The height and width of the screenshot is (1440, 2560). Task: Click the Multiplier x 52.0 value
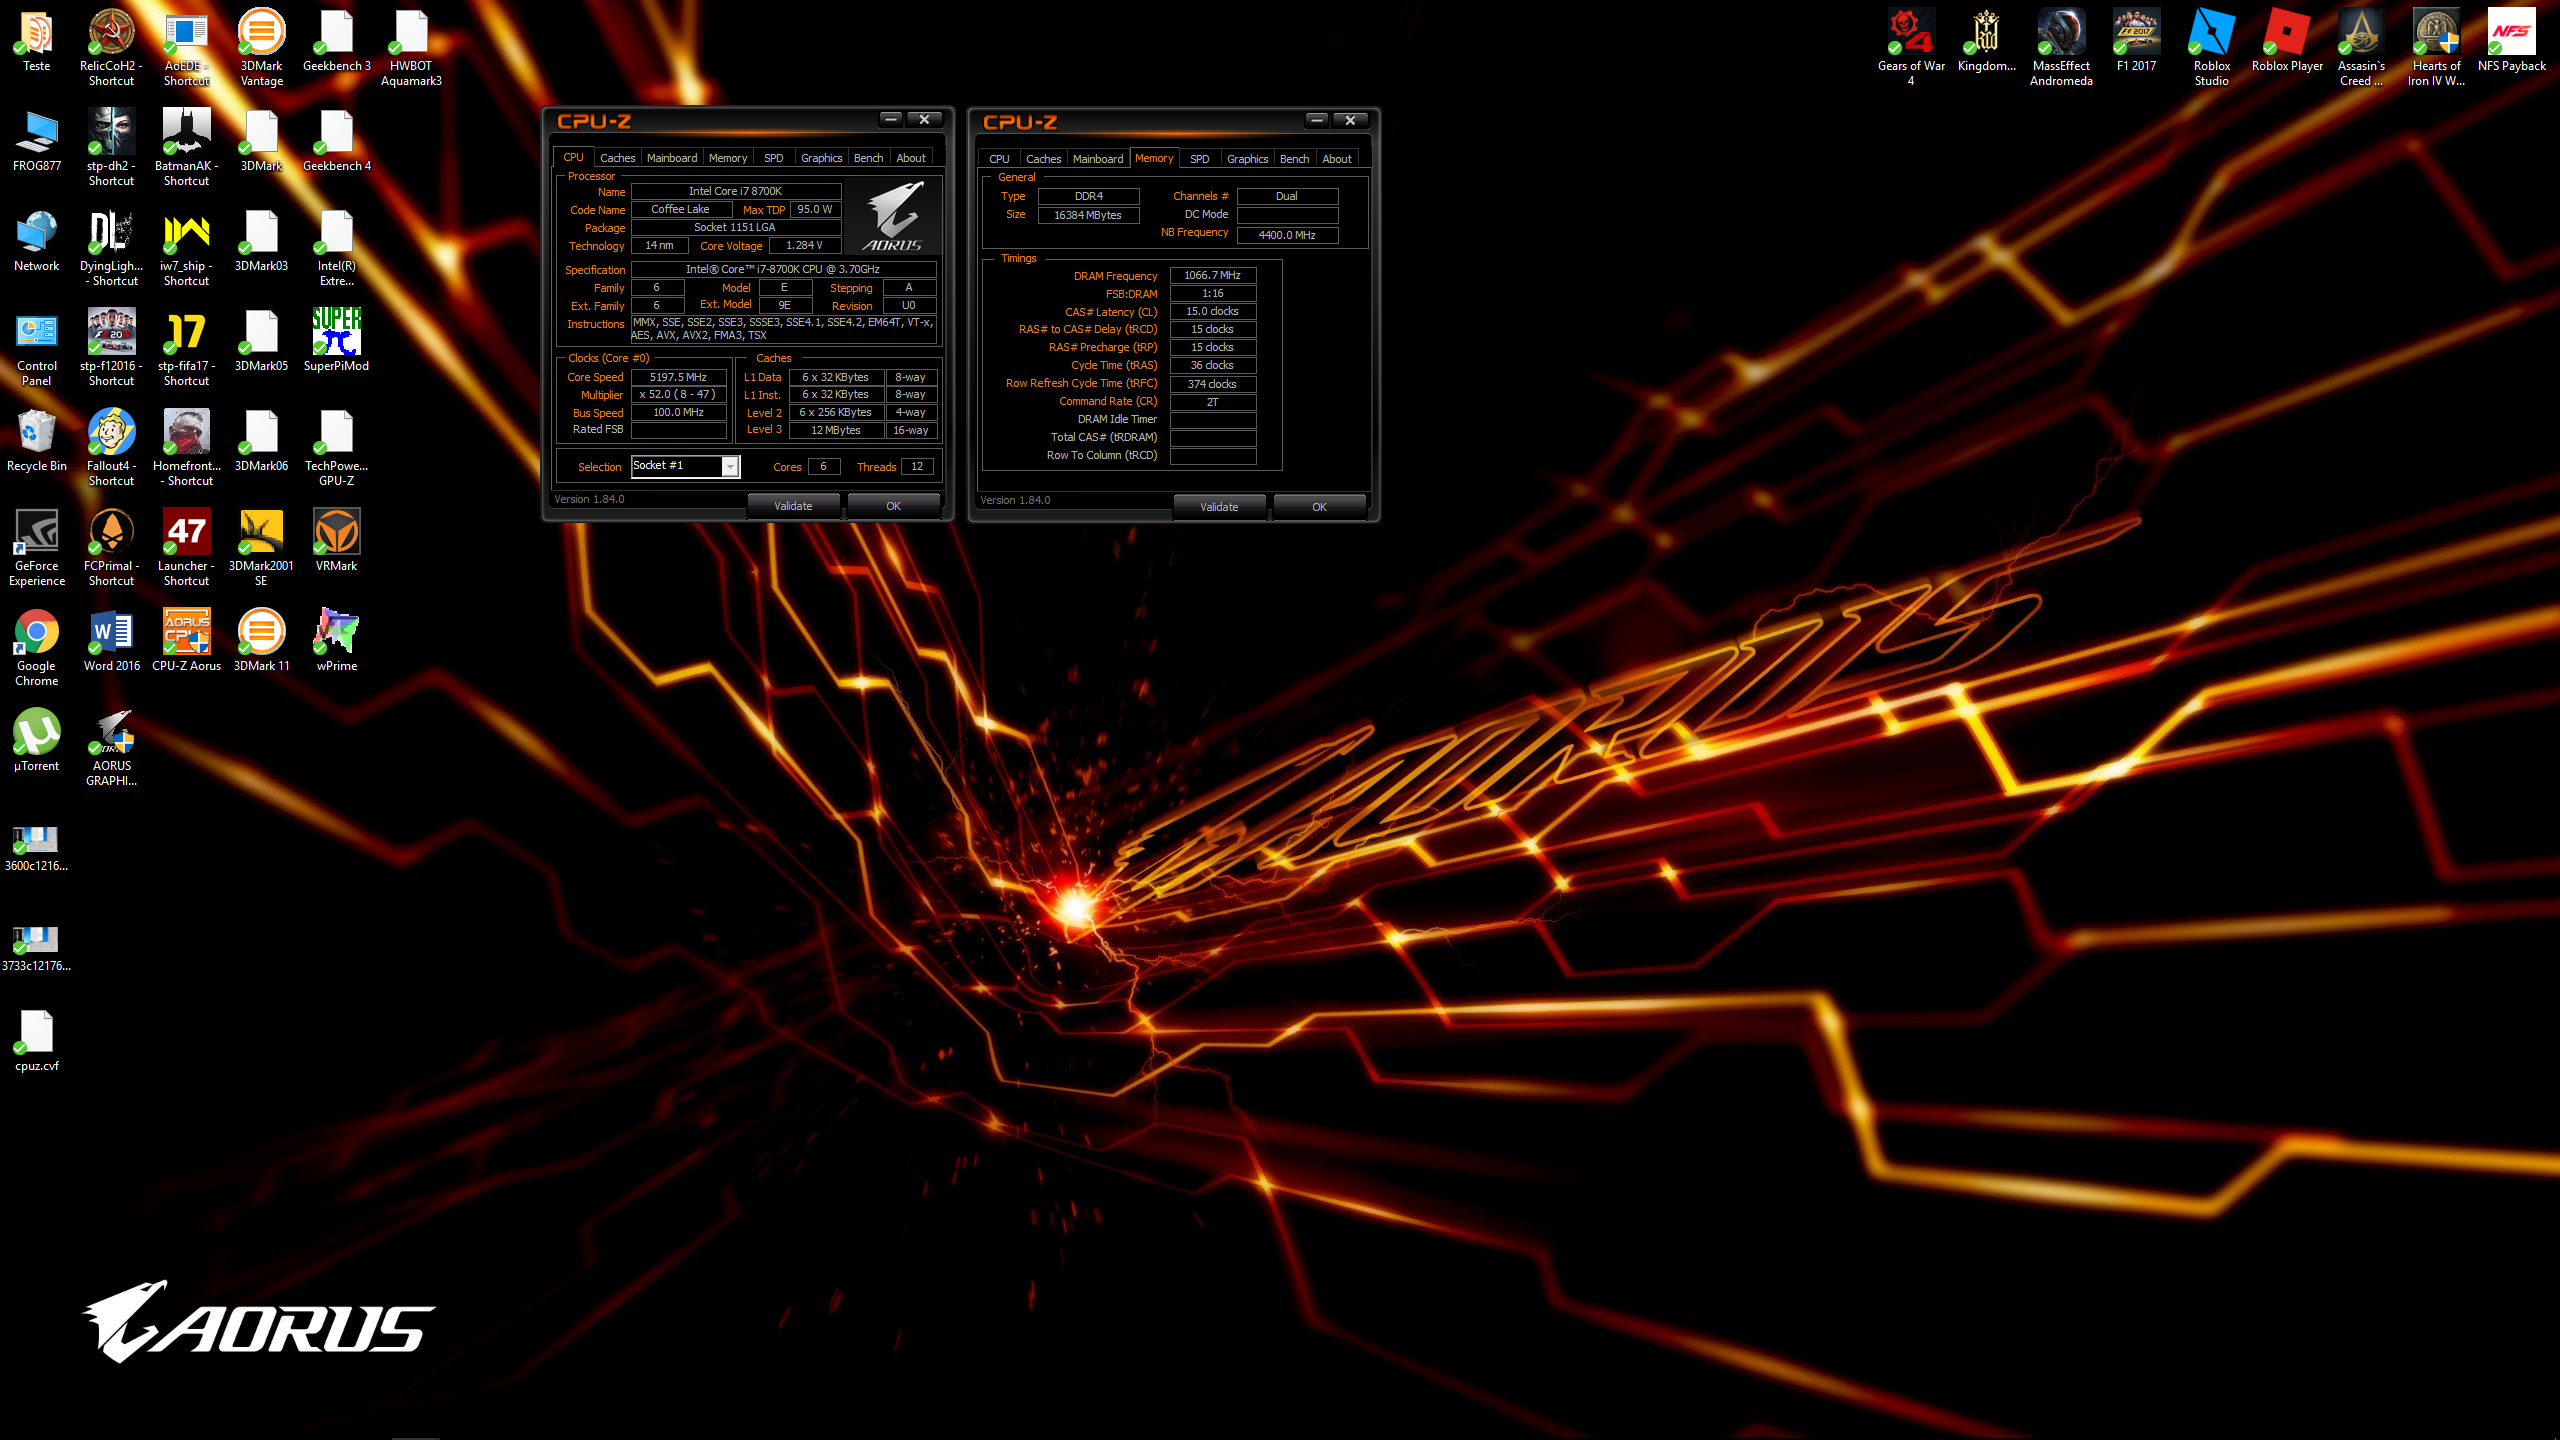click(x=678, y=394)
